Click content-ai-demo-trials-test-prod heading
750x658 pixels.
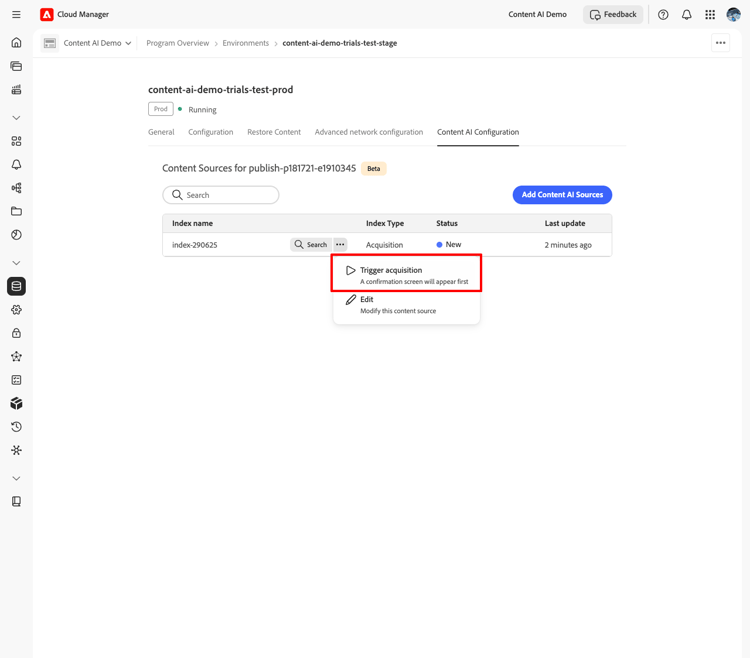click(221, 89)
